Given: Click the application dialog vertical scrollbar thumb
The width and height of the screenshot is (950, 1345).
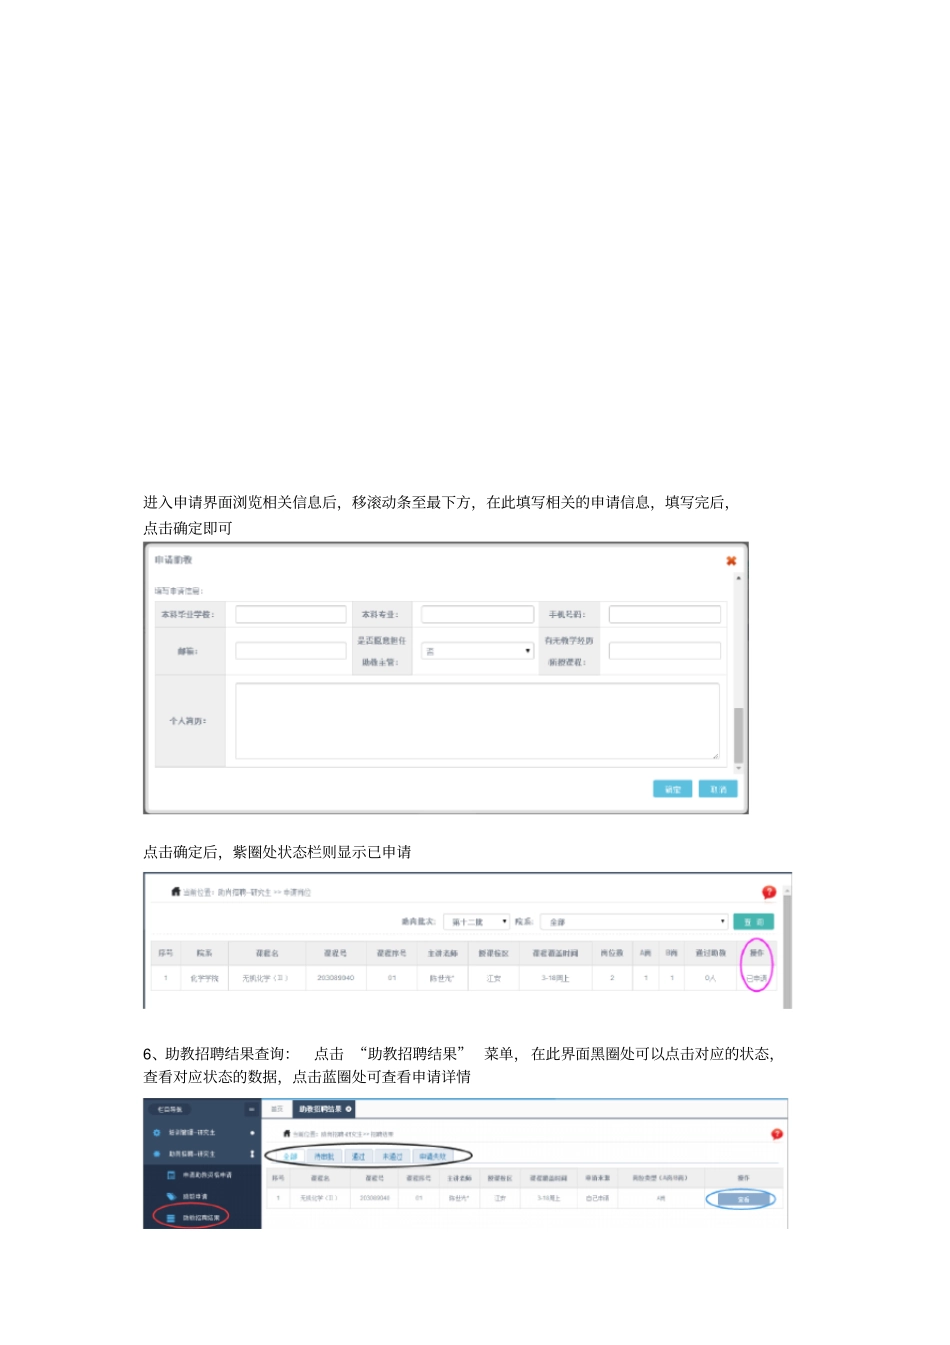Looking at the screenshot, I should 738,735.
